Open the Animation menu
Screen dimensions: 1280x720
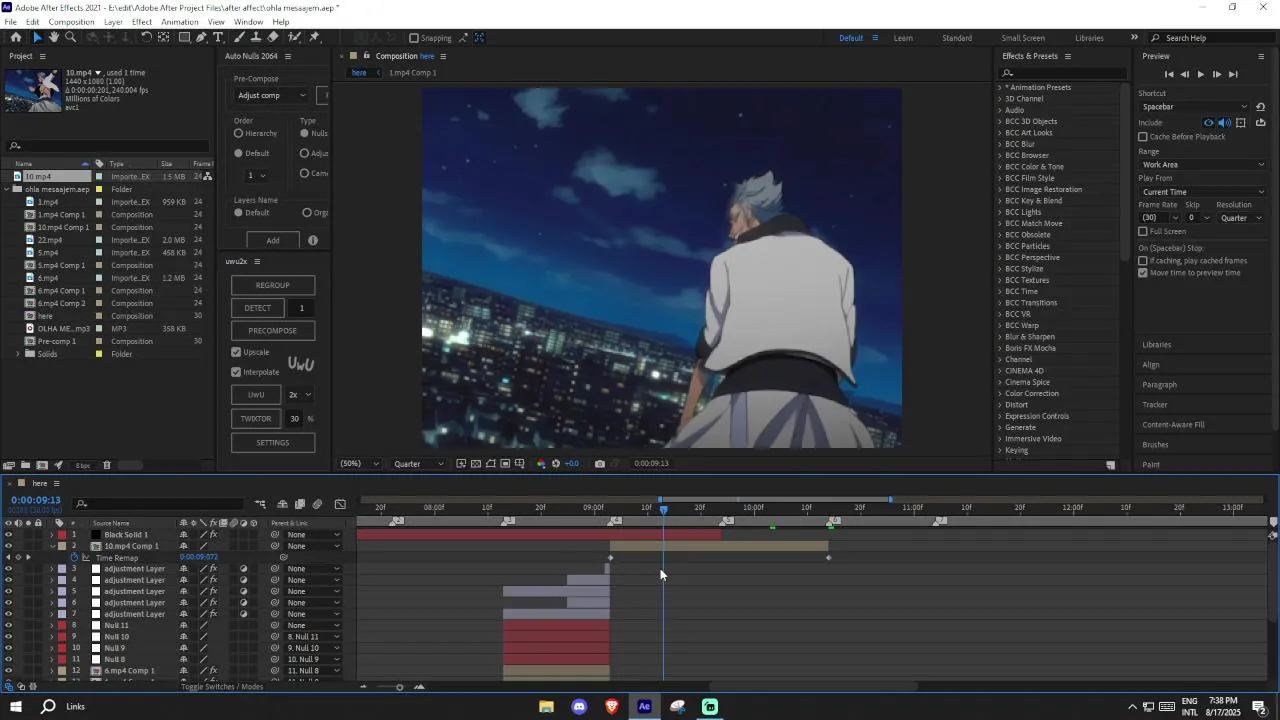(180, 22)
